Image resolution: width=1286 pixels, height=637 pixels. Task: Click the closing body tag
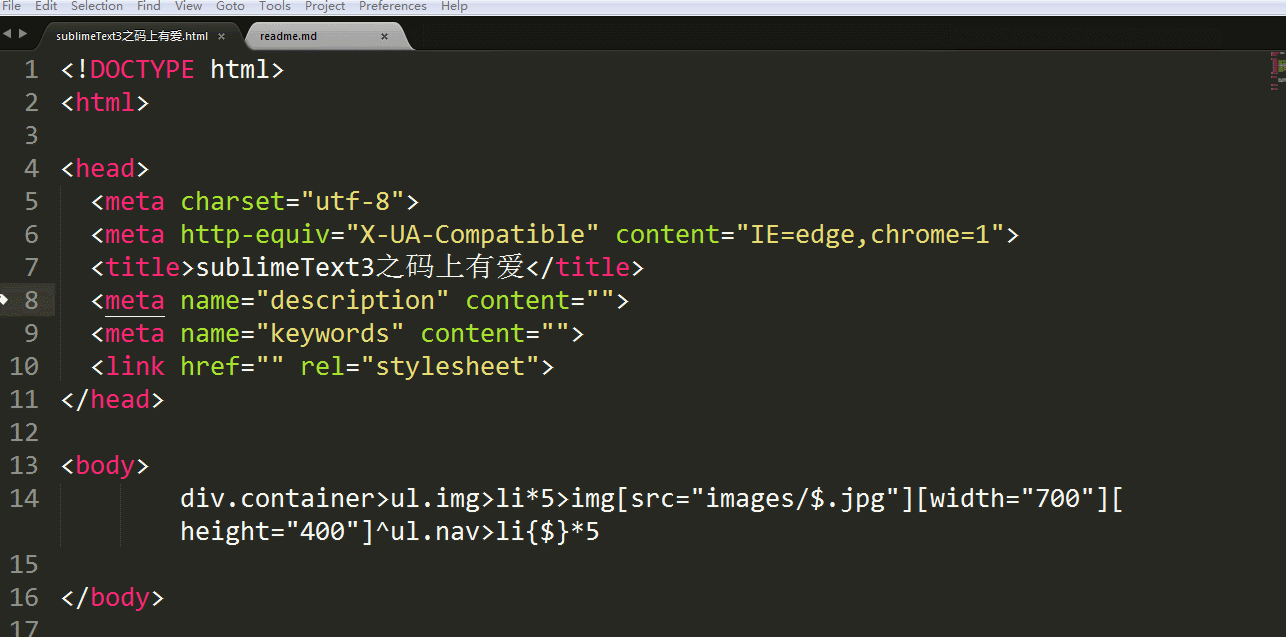point(112,597)
